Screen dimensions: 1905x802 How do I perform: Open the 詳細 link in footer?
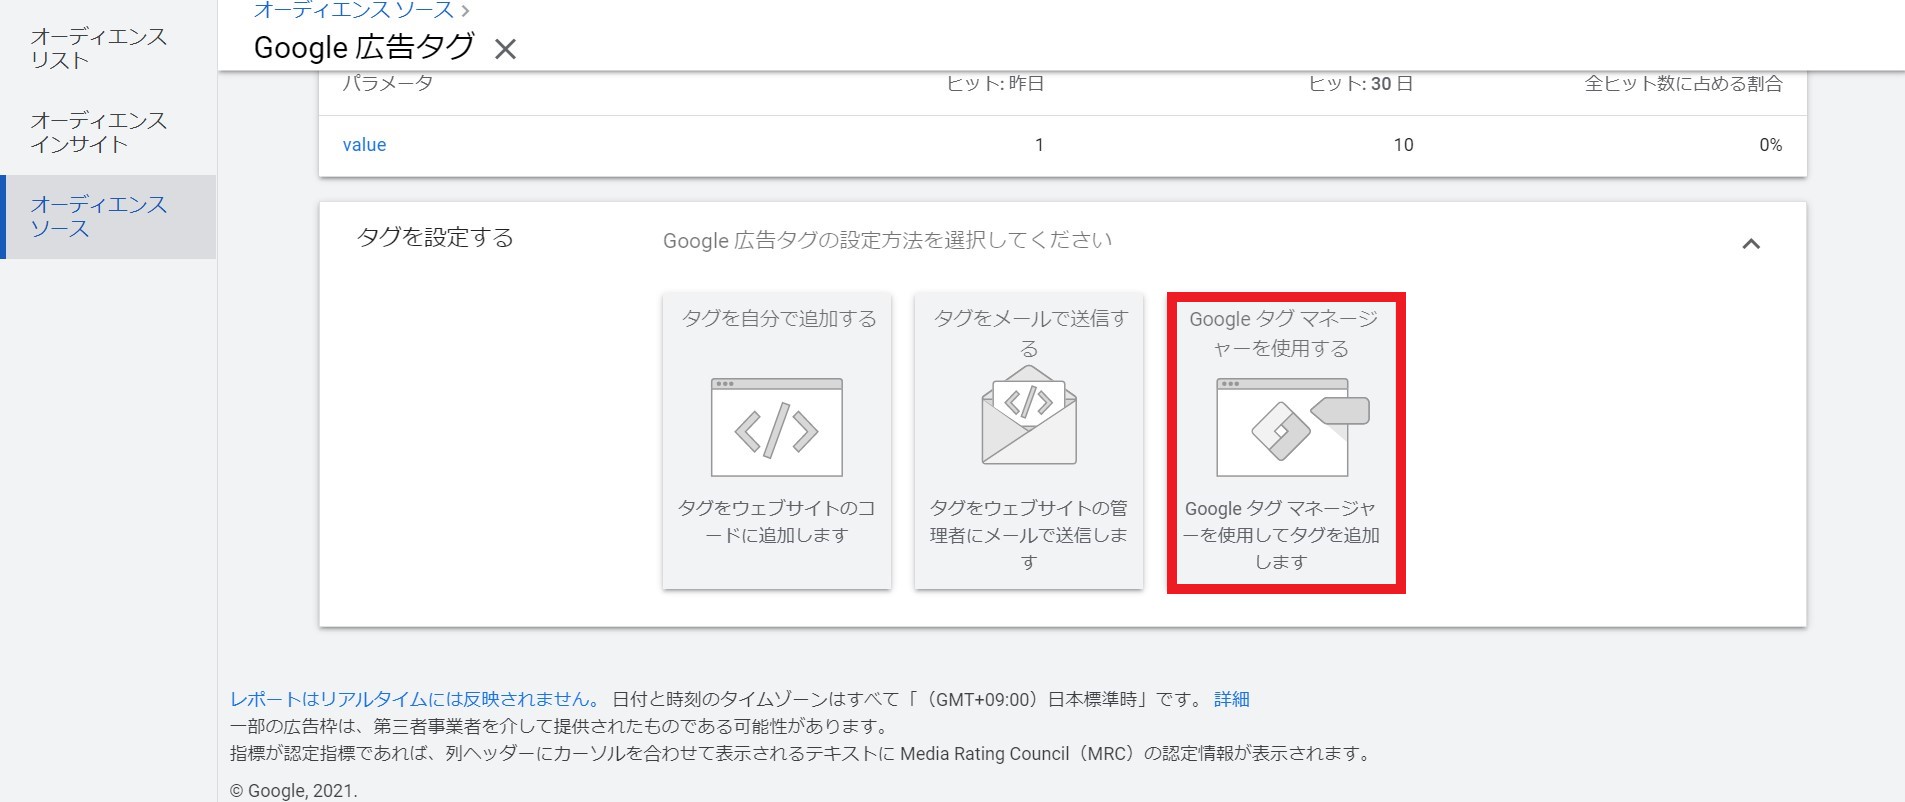[1232, 700]
